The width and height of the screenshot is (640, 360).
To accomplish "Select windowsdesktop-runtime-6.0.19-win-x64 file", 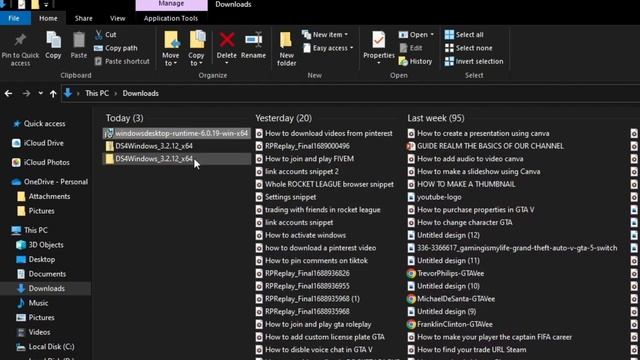I will coord(176,133).
